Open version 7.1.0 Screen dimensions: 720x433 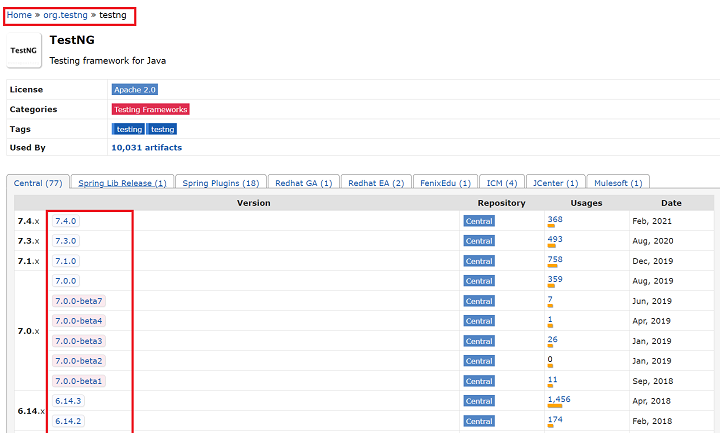tap(66, 261)
